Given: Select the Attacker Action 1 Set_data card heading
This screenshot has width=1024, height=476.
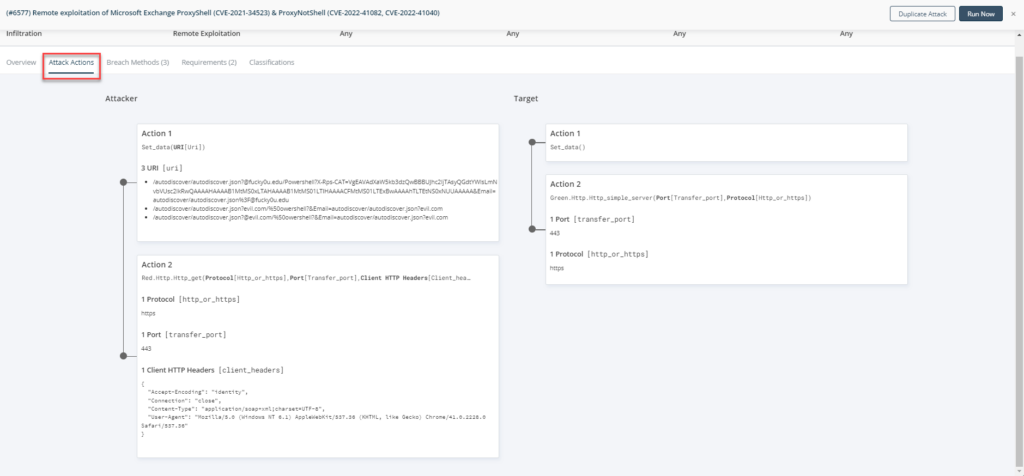Looking at the screenshot, I should pyautogui.click(x=155, y=133).
